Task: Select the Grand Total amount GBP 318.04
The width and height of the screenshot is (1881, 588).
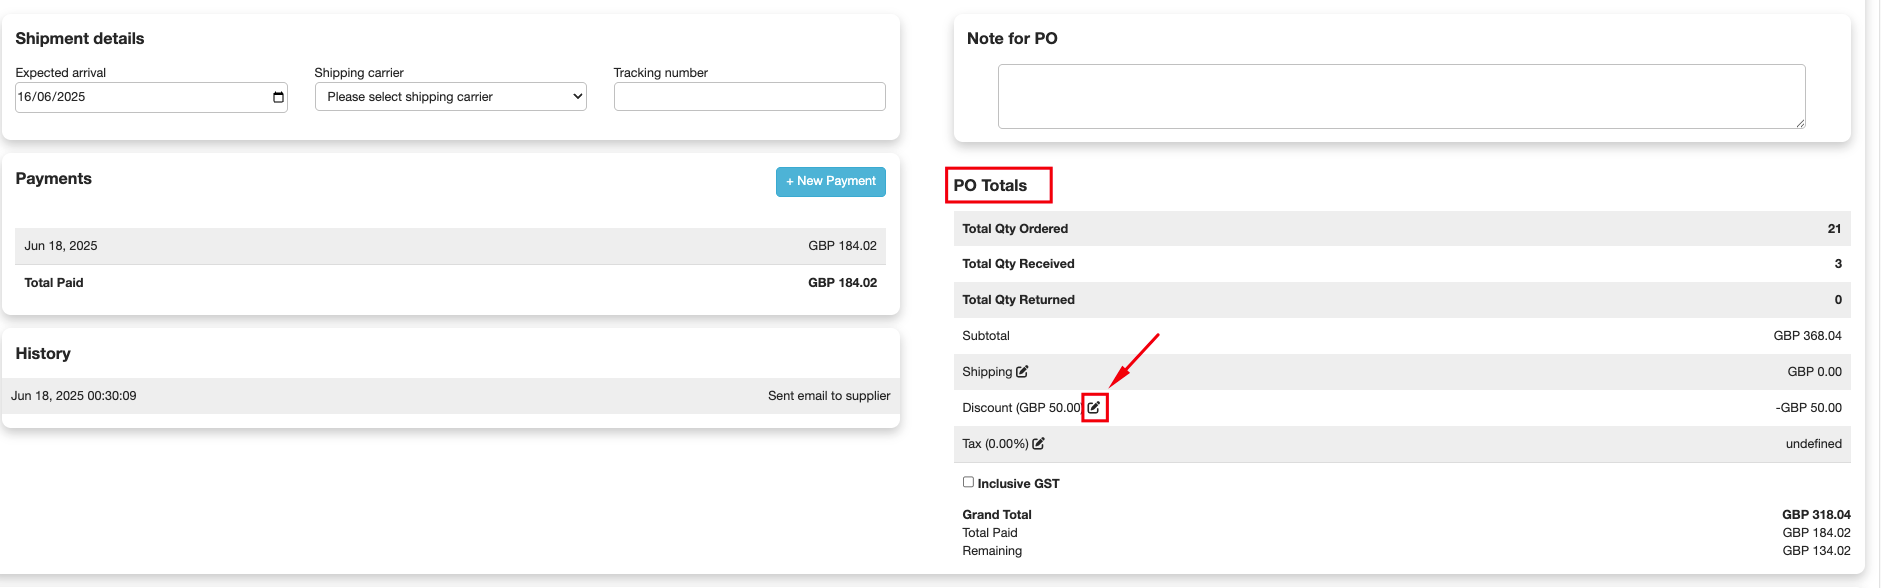Action: (x=1816, y=515)
